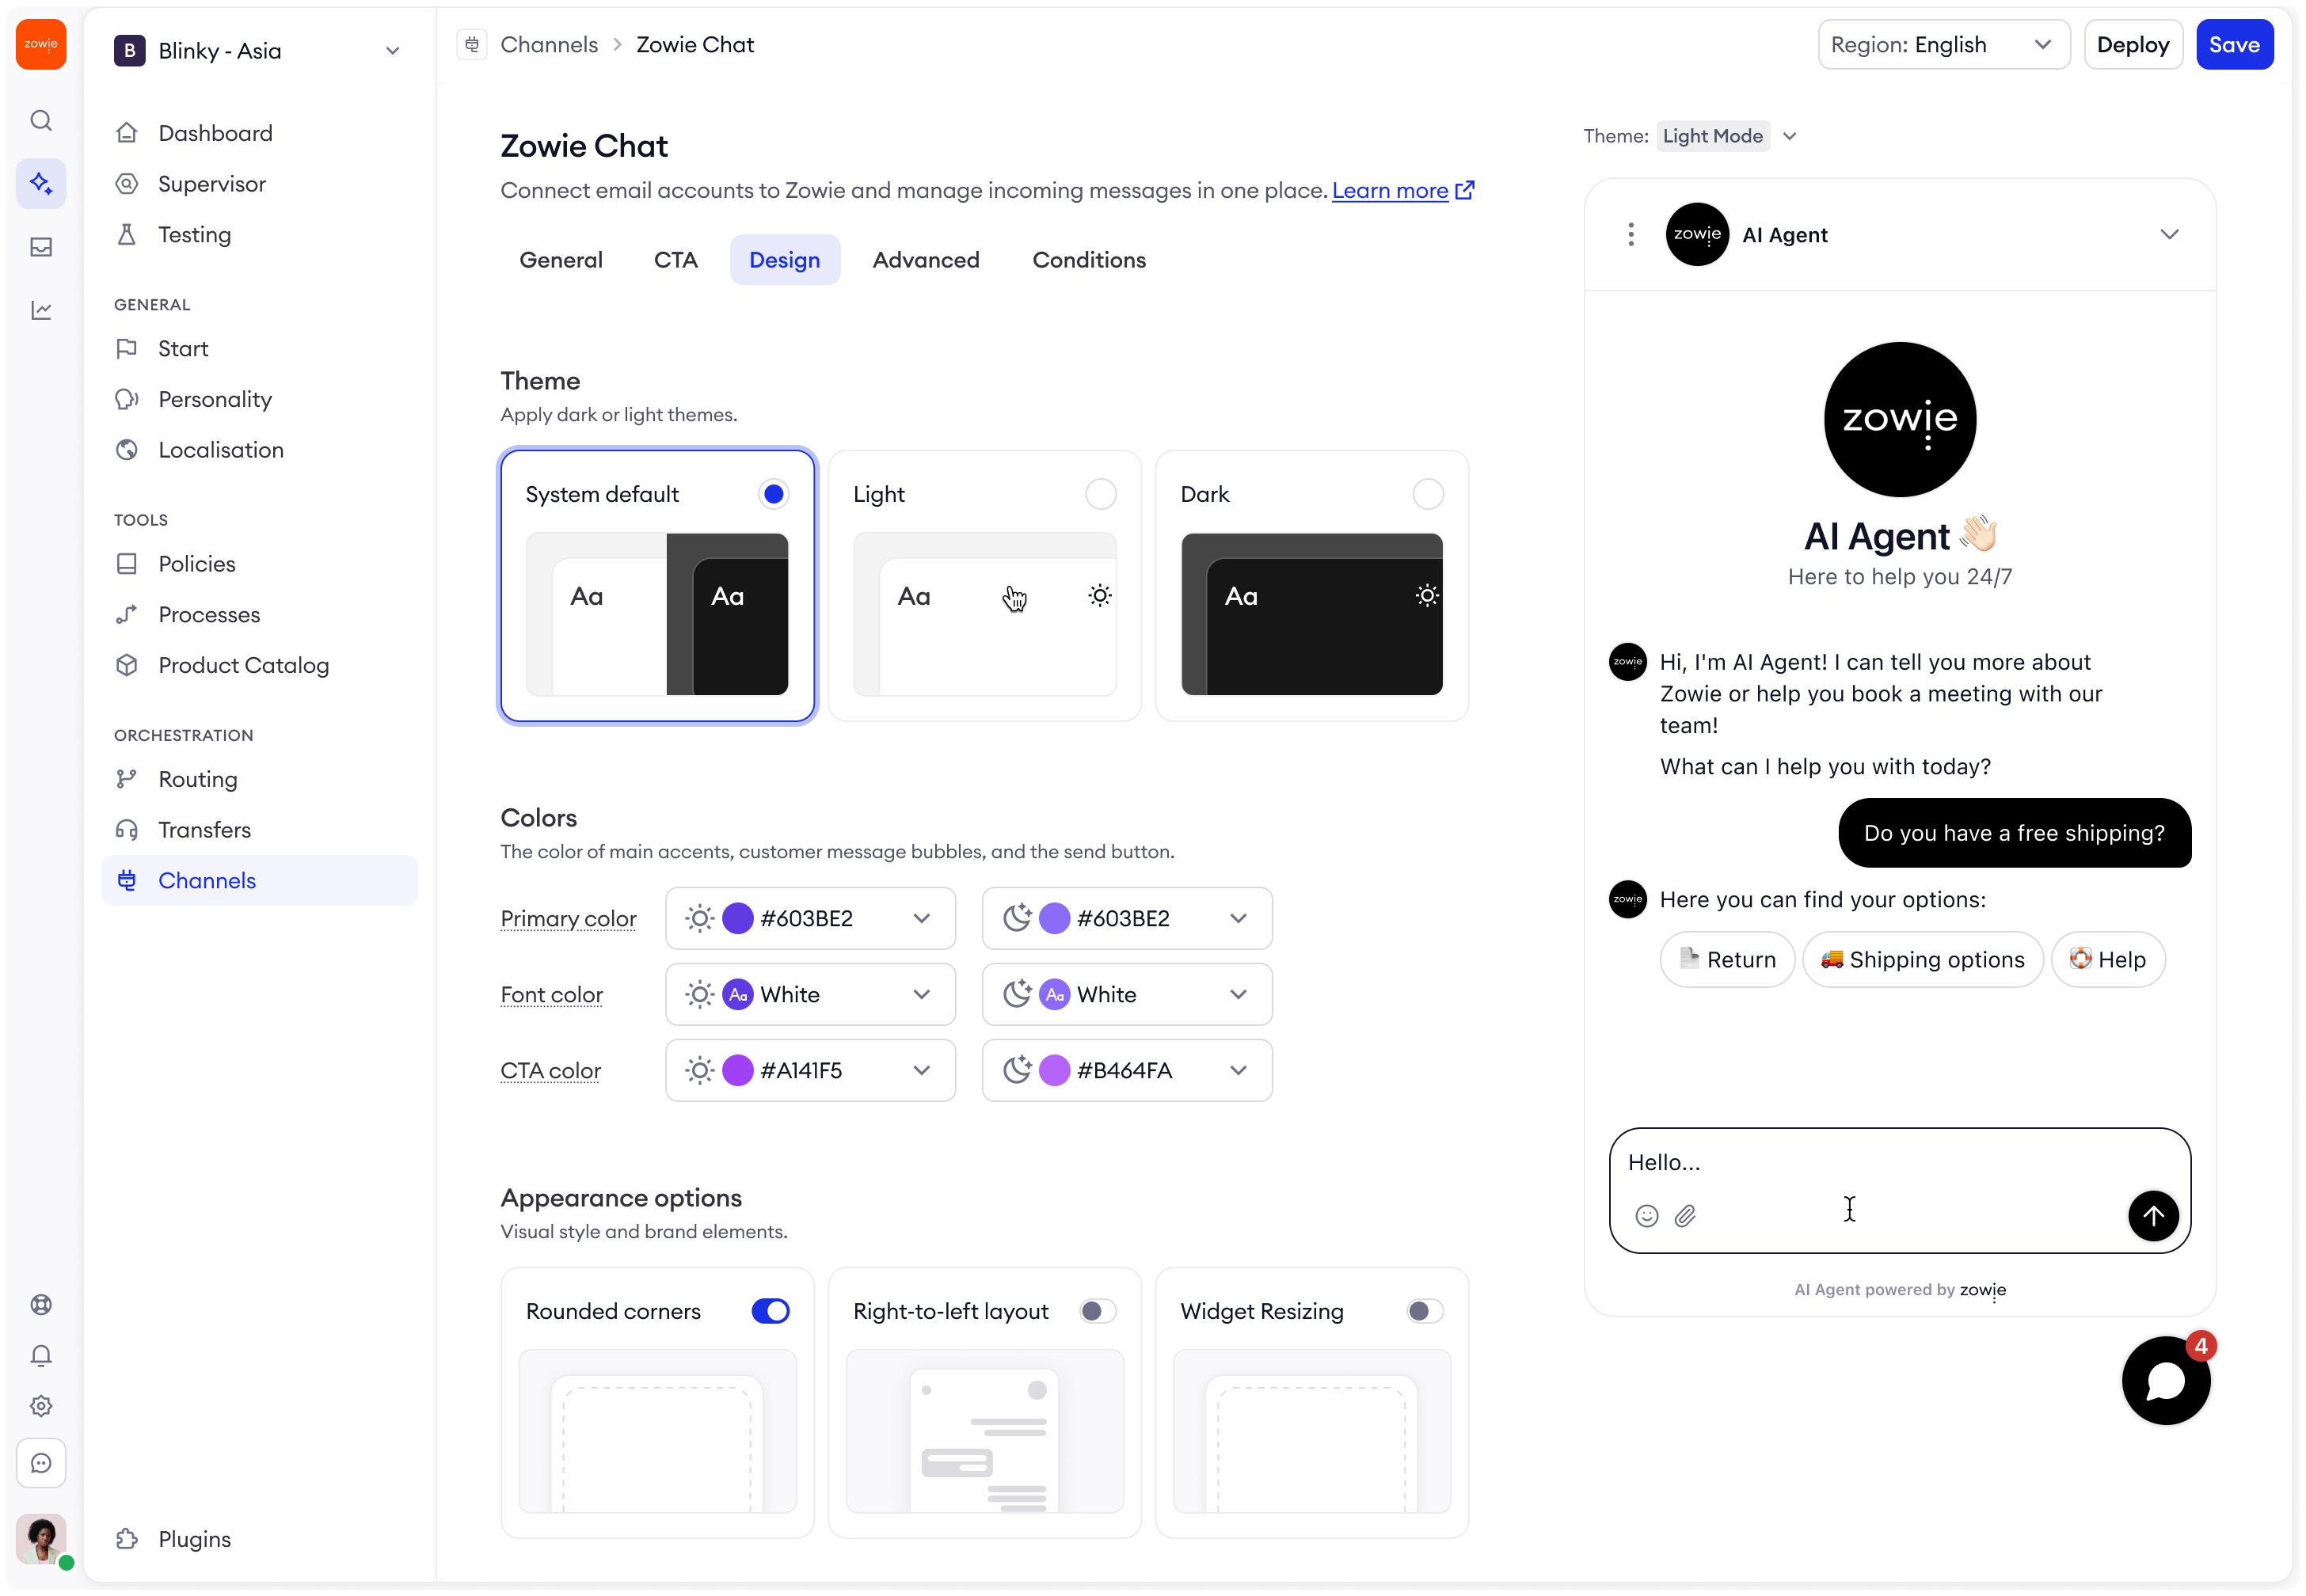Open the inbox icon in left rail
Viewport: 2306px width, 1596px height.
pyautogui.click(x=41, y=247)
